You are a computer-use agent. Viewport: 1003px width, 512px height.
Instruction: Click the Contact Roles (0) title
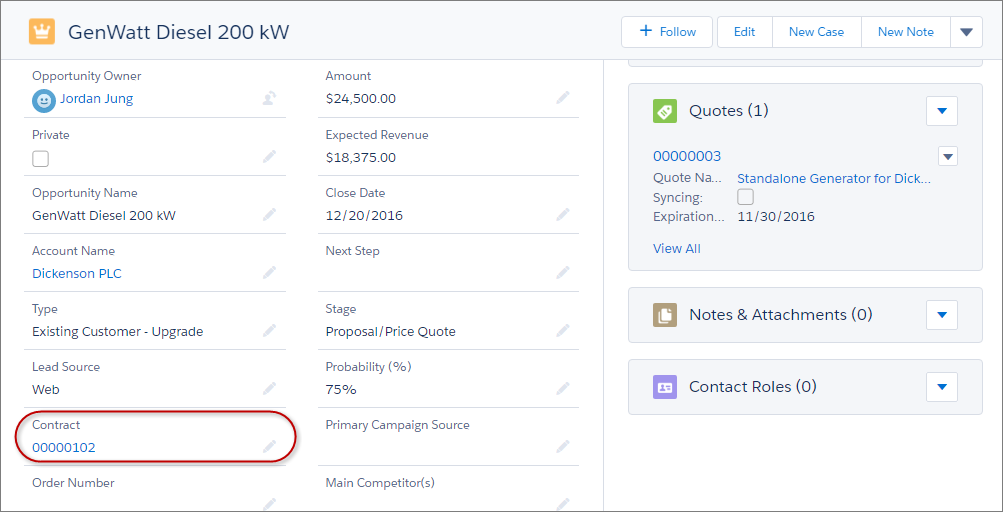coord(753,387)
